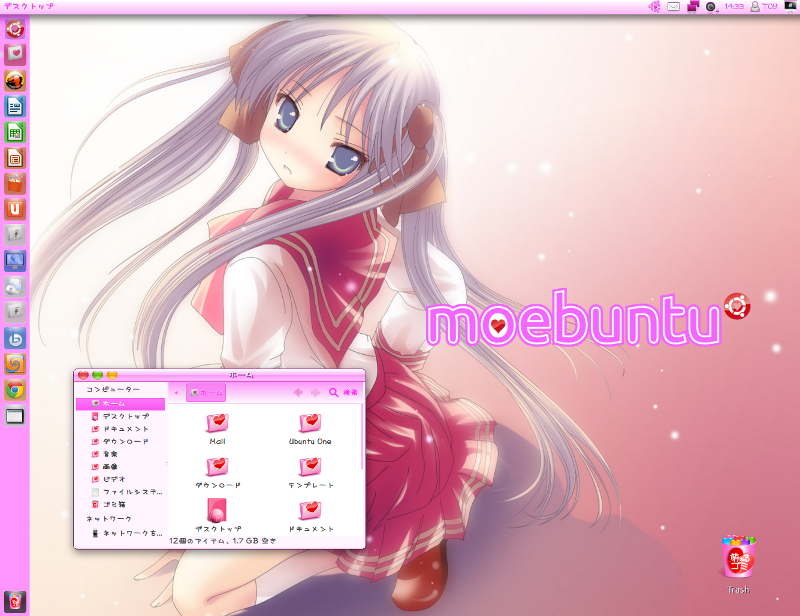Go forward with the file manager right arrow
This screenshot has width=800, height=616.
pos(316,392)
